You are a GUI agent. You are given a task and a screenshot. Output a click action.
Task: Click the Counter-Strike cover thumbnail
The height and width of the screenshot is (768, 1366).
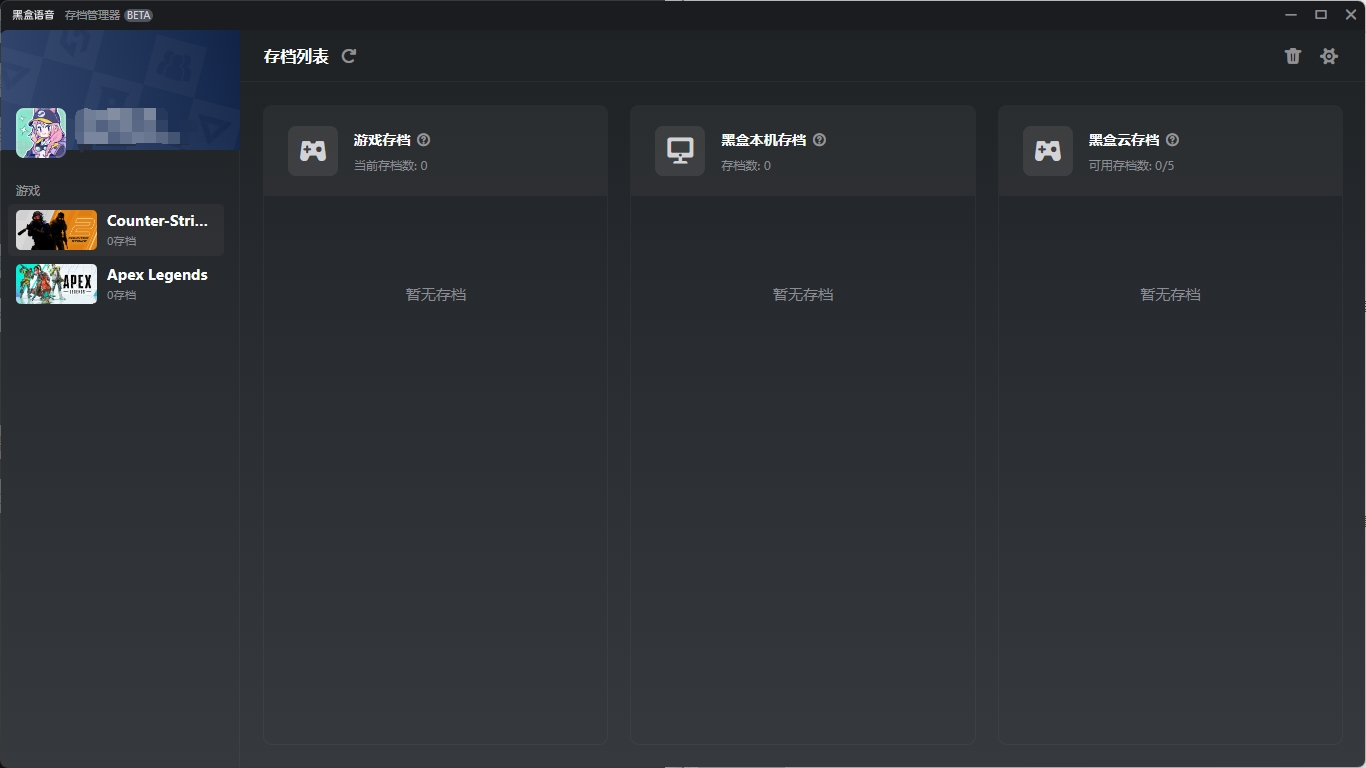(56, 230)
